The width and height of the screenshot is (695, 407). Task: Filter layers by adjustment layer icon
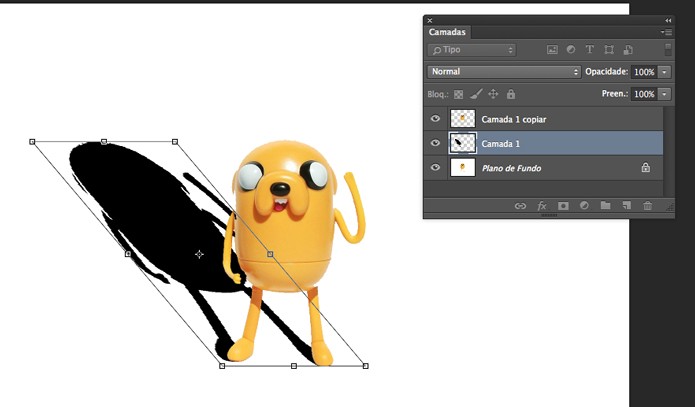click(x=571, y=50)
